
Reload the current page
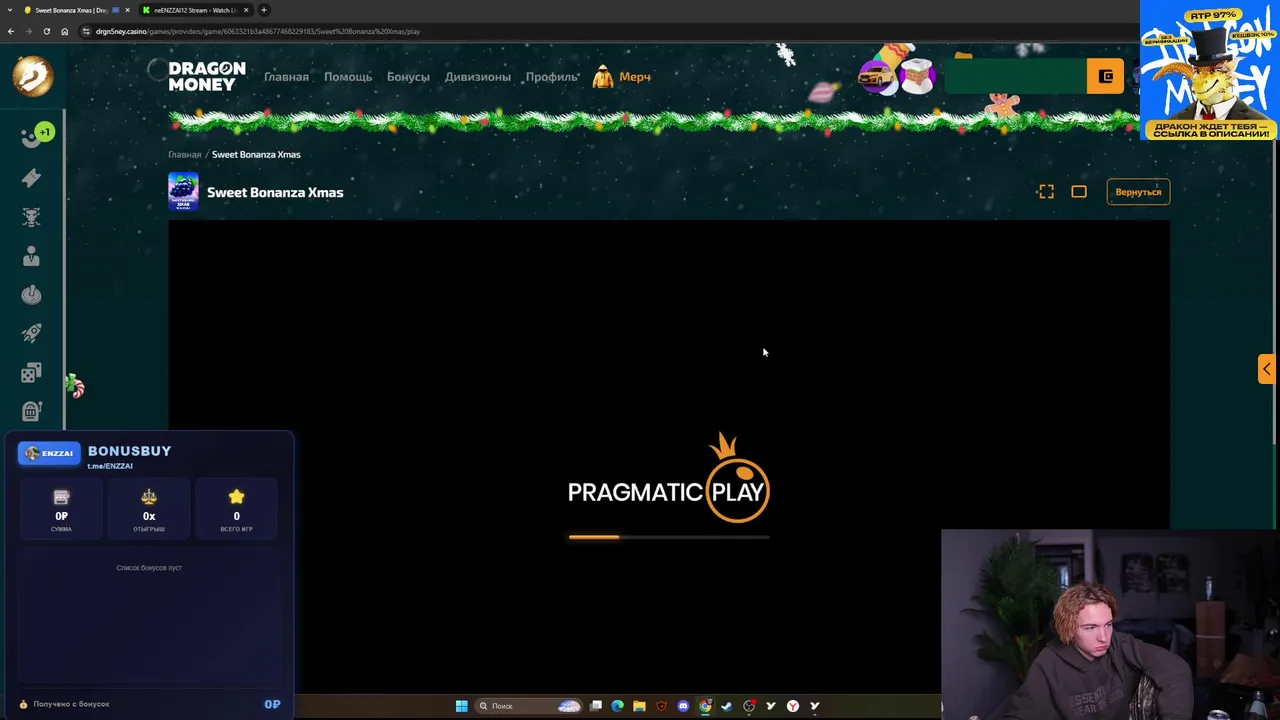point(46,31)
